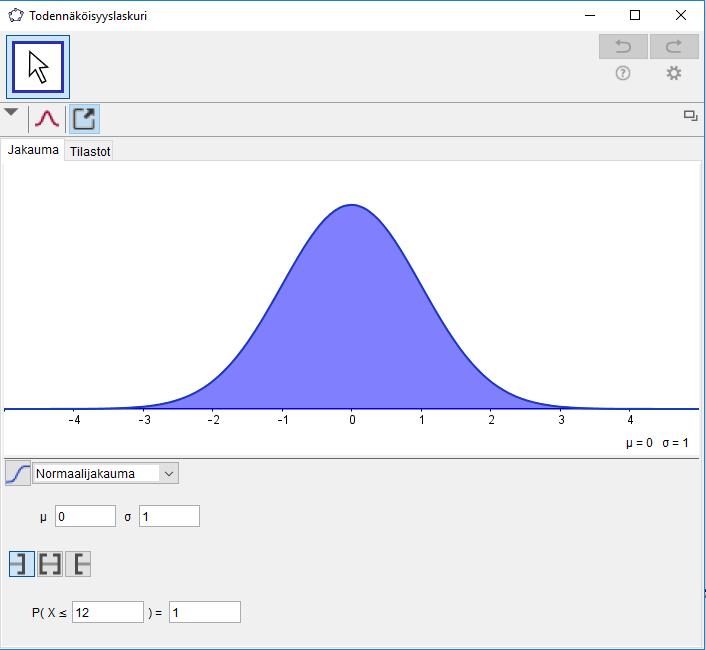Click axis label -4 on the graph
The width and height of the screenshot is (706, 650).
[x=74, y=420]
